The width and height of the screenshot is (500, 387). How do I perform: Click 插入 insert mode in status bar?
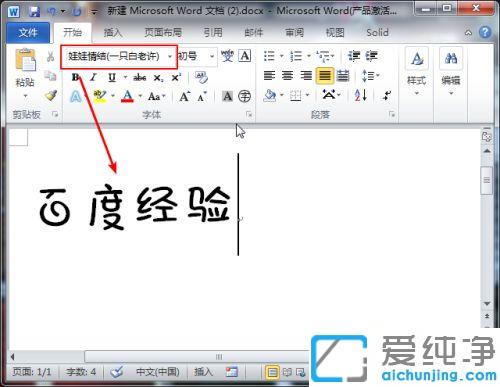(x=203, y=372)
